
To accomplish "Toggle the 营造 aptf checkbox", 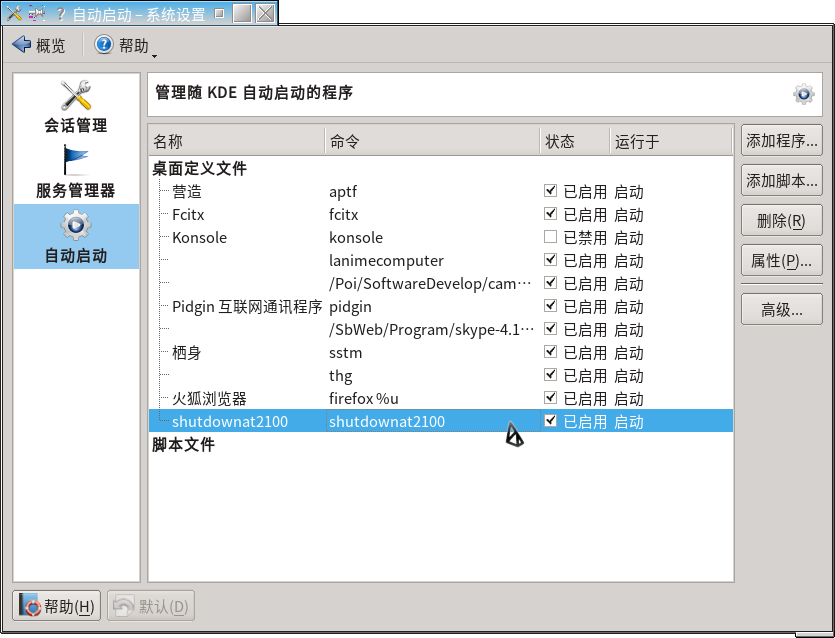I will point(550,191).
